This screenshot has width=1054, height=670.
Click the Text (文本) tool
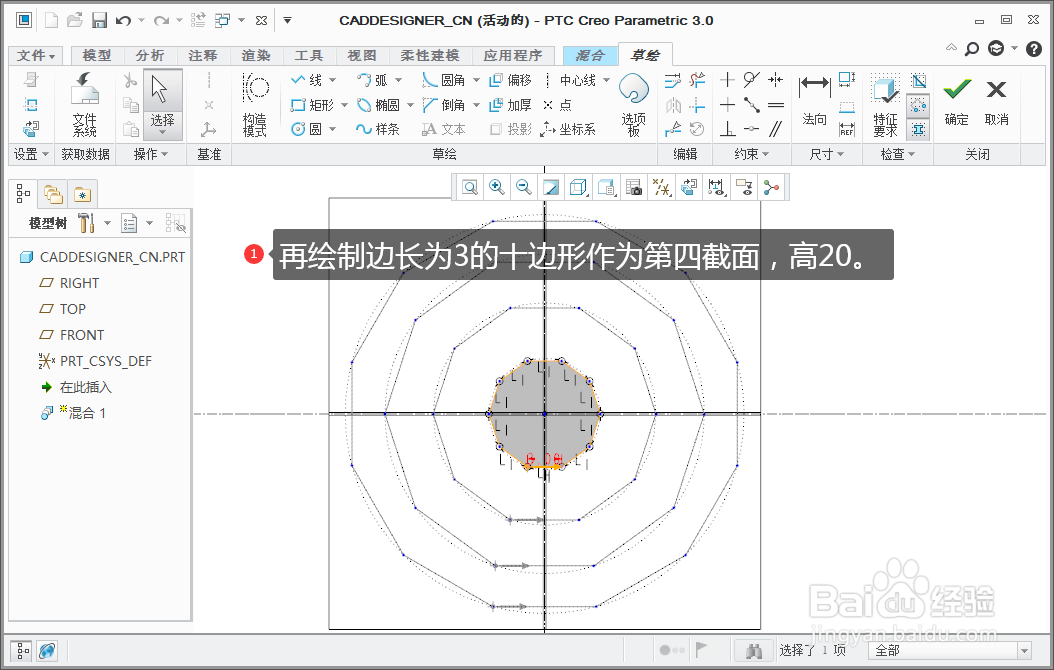(444, 129)
